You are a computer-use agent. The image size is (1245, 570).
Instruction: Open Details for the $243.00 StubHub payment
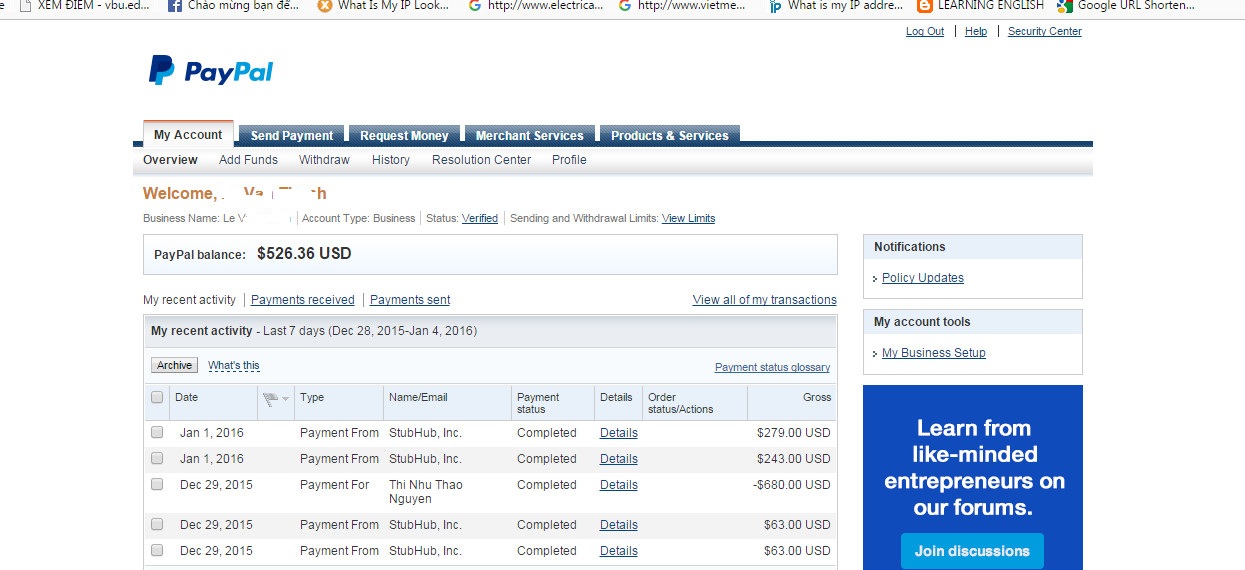619,459
